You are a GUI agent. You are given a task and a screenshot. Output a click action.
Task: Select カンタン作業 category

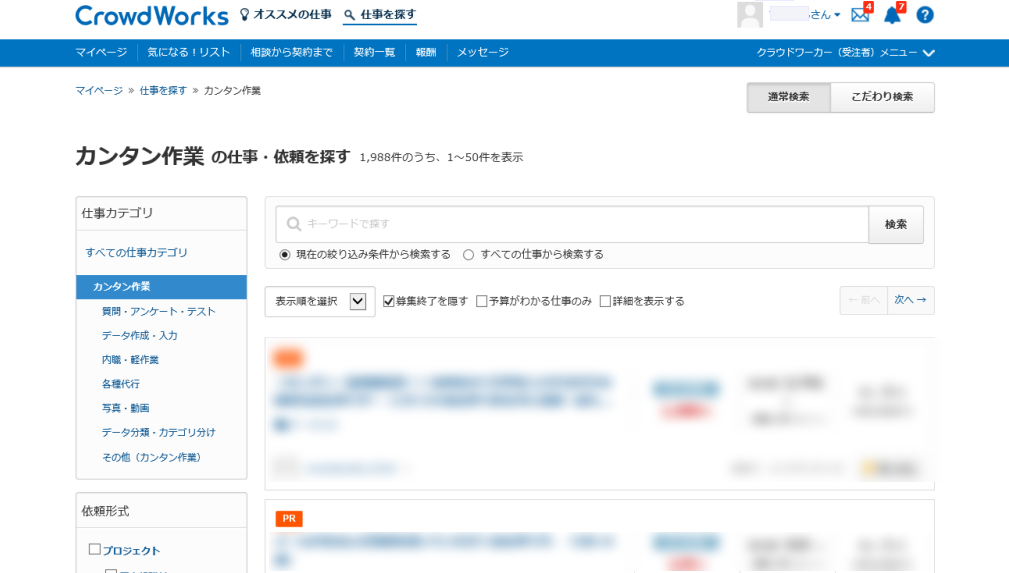162,286
